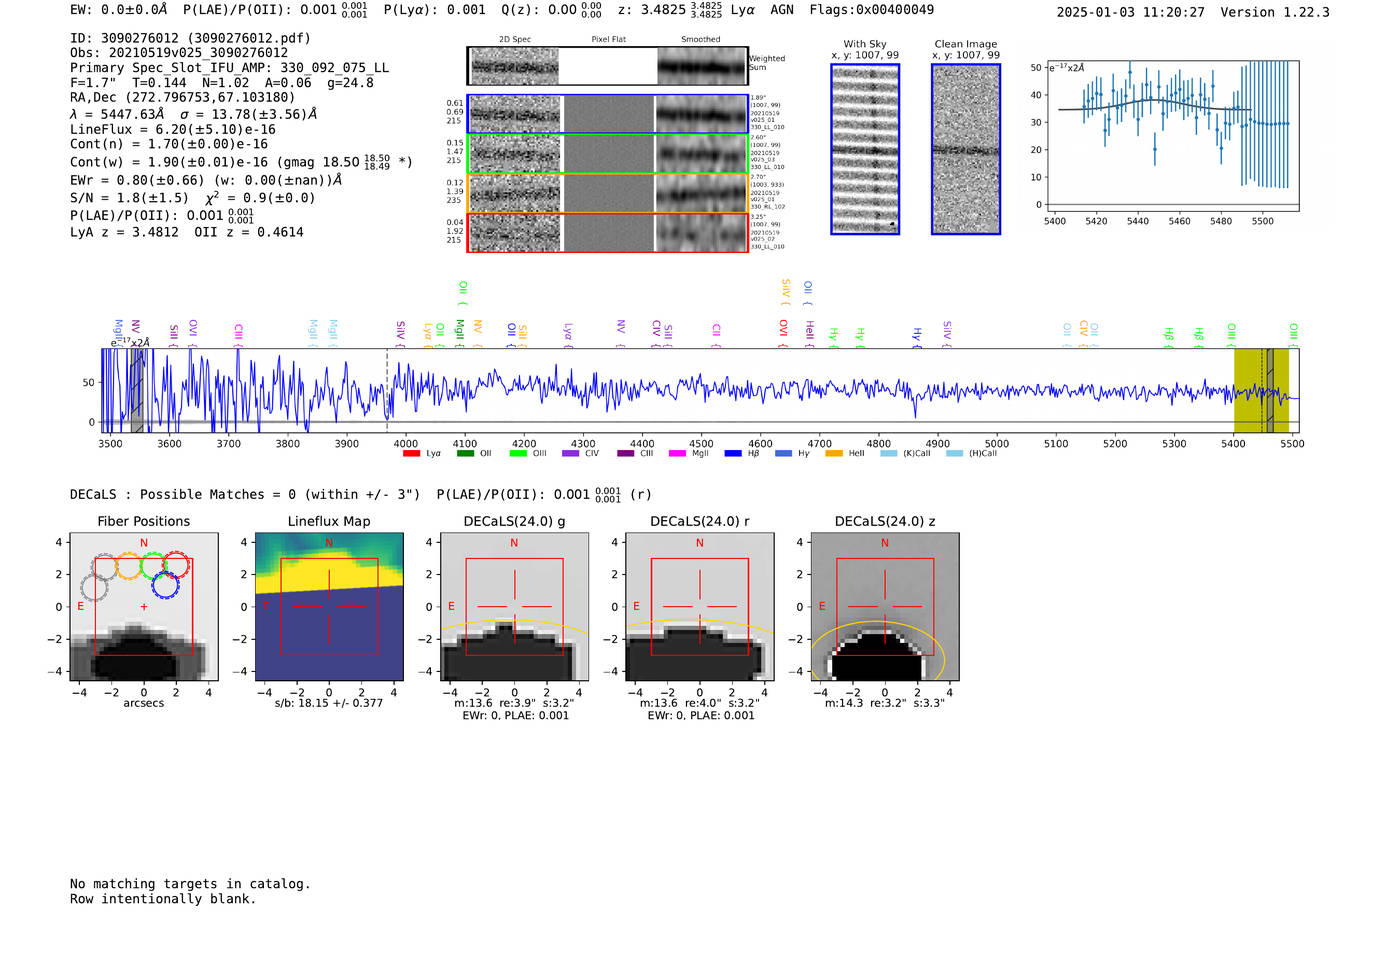1400x953 pixels.
Task: Select the orange HeII legend swatch
Action: pyautogui.click(x=834, y=454)
